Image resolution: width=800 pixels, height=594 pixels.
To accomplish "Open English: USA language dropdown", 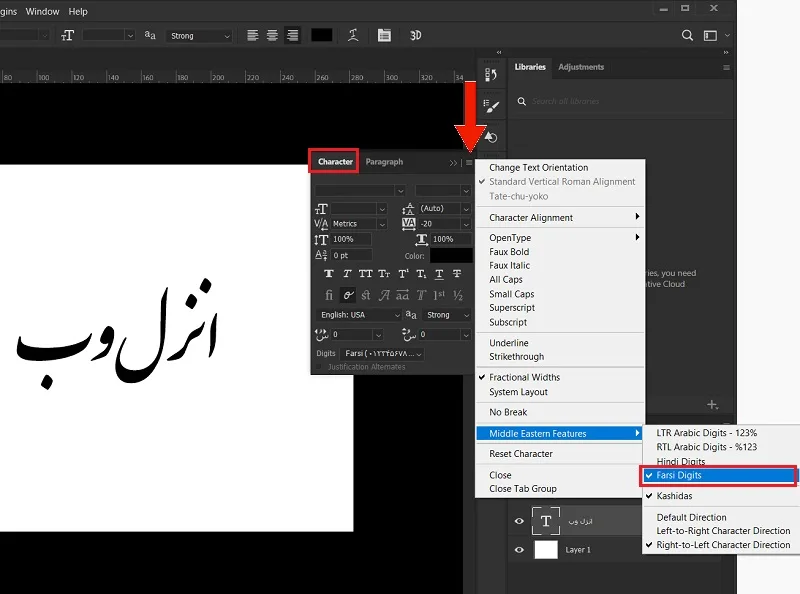I will click(x=359, y=315).
